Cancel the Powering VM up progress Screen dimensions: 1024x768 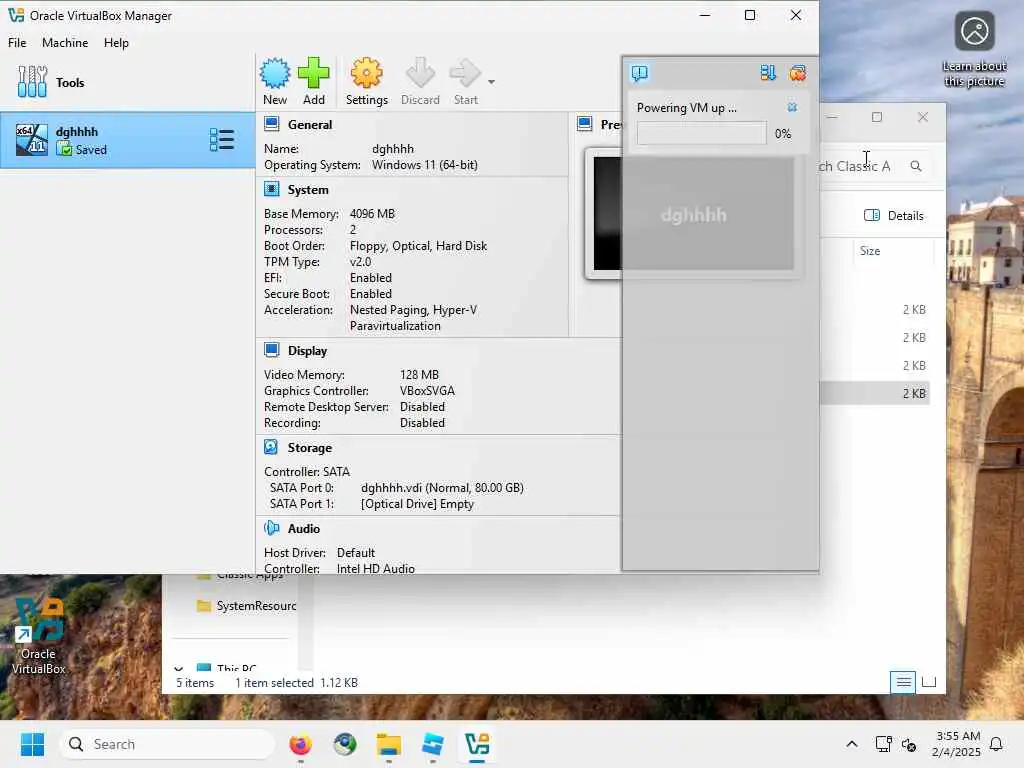click(x=792, y=108)
